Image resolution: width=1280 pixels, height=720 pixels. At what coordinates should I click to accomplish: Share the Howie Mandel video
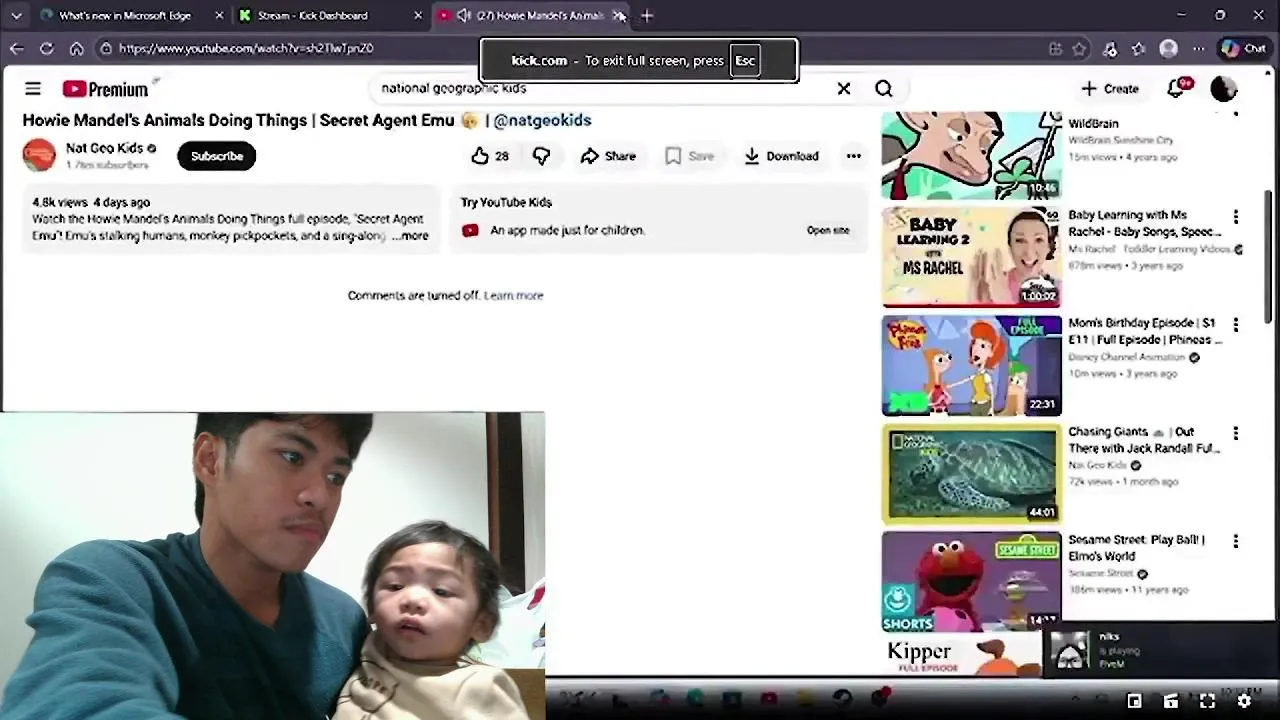(608, 156)
